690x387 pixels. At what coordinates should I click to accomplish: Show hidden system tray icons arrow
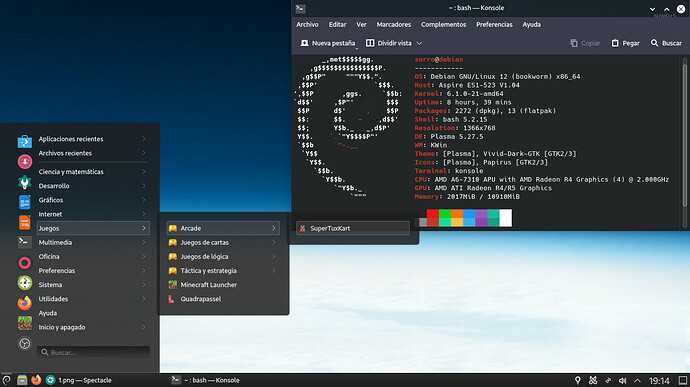(x=638, y=380)
